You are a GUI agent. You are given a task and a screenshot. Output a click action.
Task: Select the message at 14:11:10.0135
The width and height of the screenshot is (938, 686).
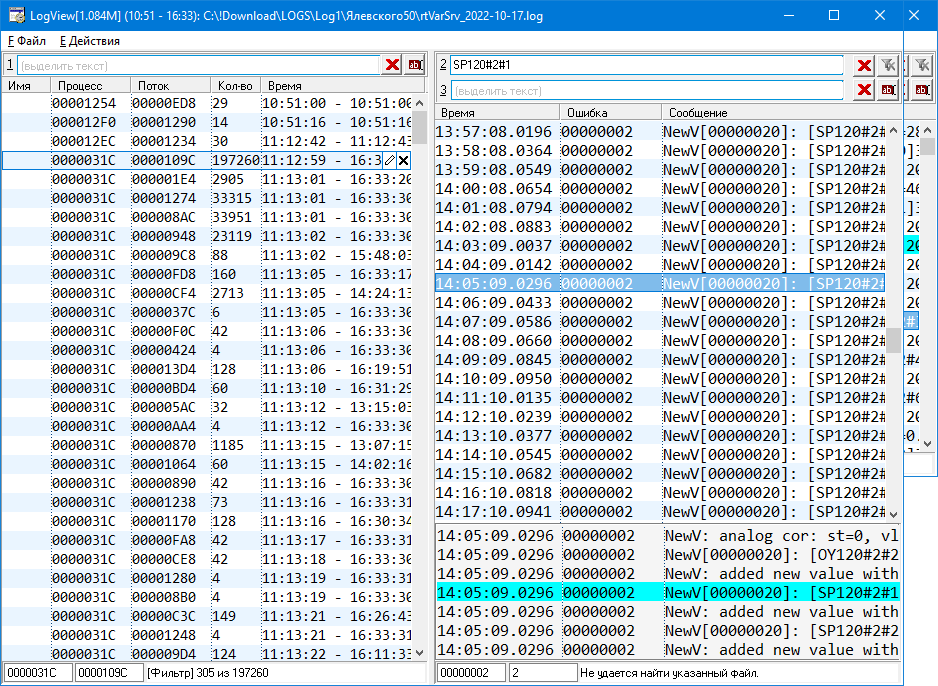[660, 398]
